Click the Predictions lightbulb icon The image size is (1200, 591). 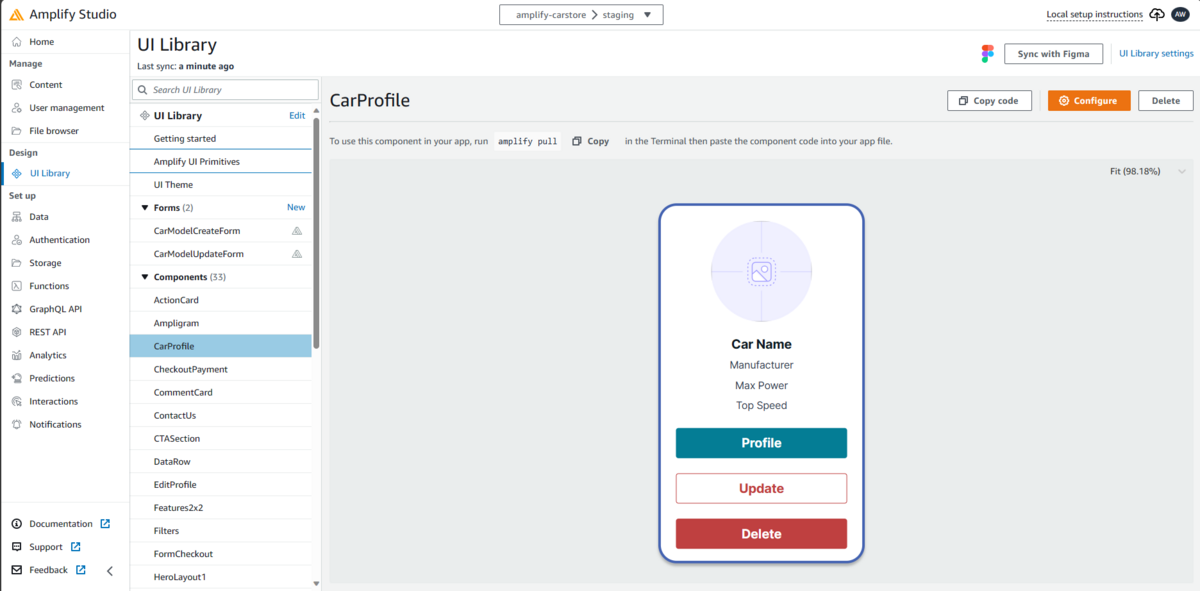pos(17,378)
